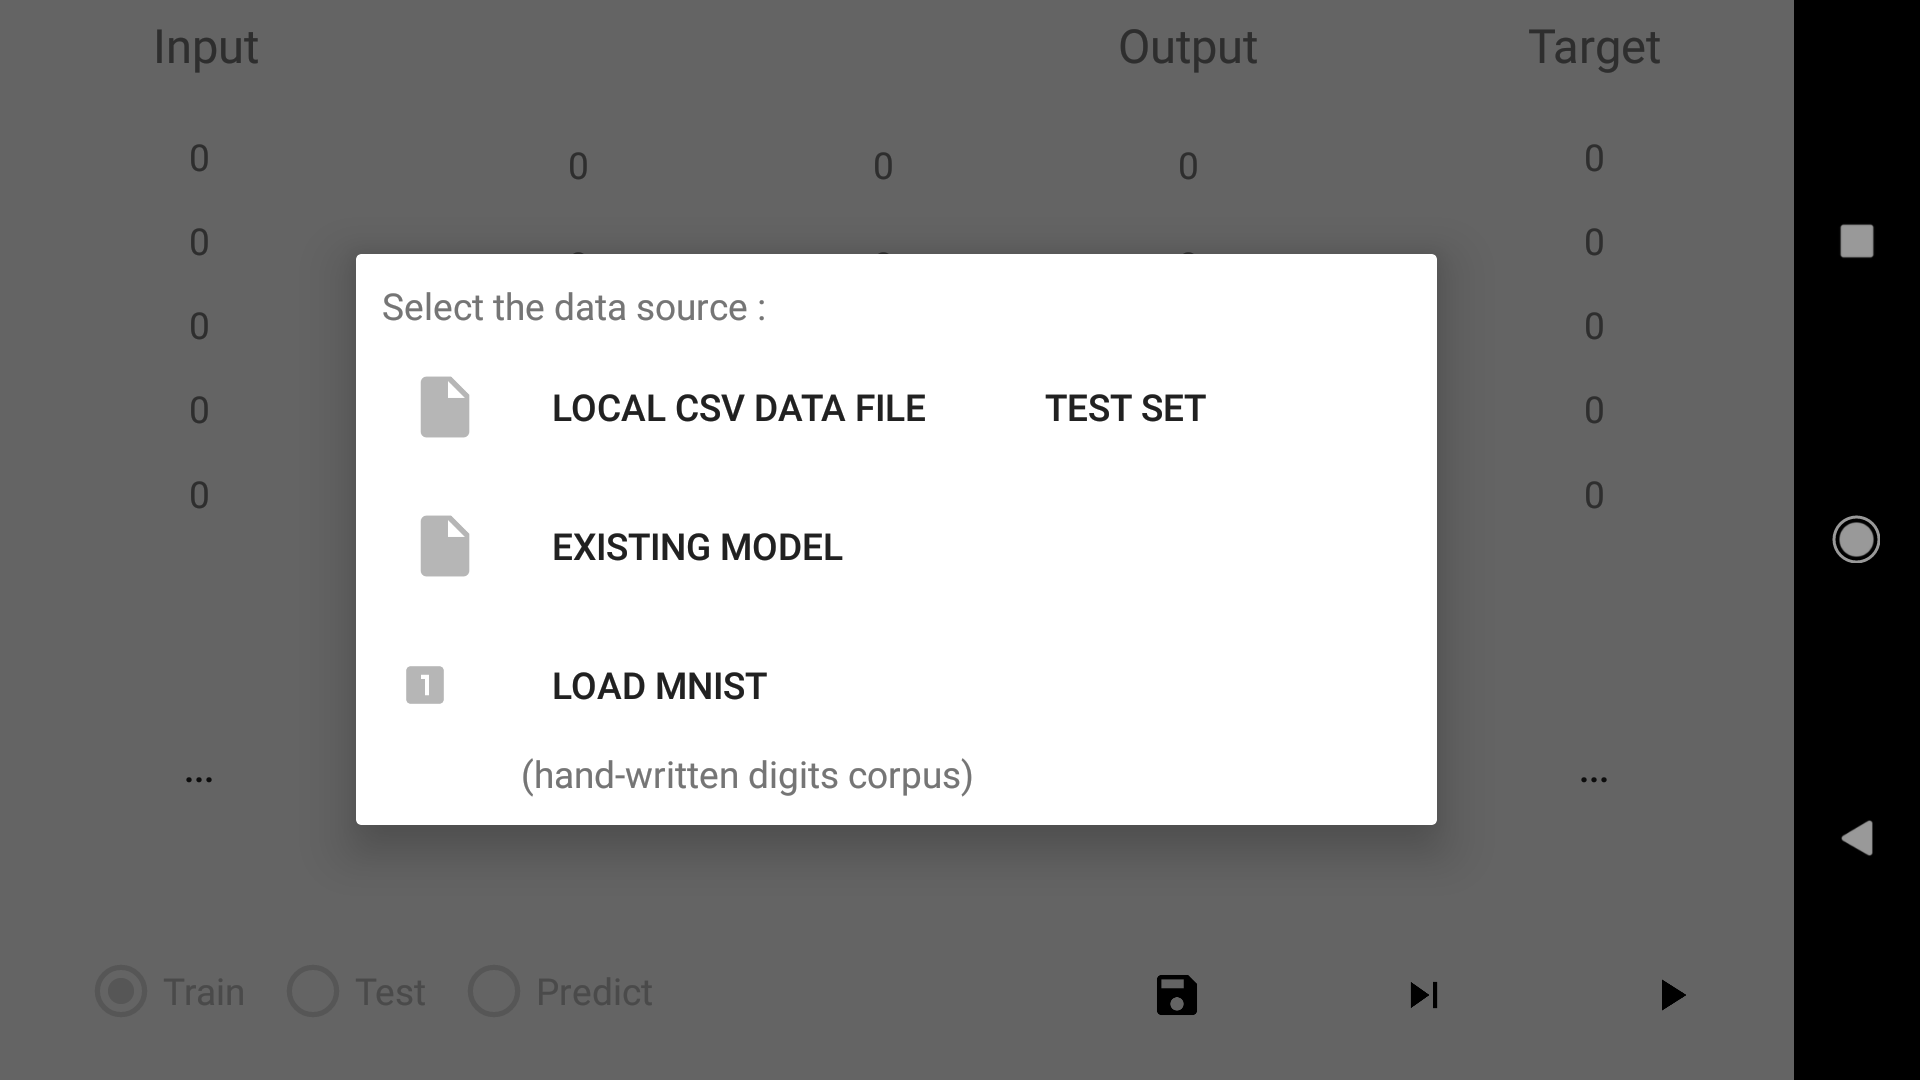1920x1080 pixels.
Task: Click the file icon beside Local CSV Data File
Action: tap(445, 407)
